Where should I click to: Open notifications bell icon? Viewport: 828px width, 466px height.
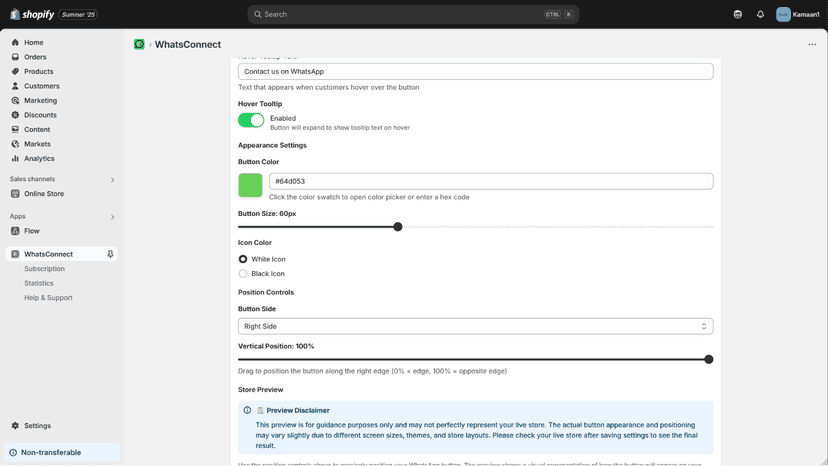point(760,14)
